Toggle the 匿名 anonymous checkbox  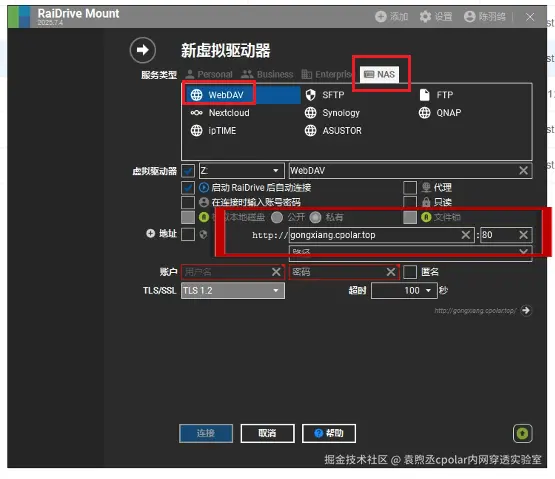pos(410,272)
